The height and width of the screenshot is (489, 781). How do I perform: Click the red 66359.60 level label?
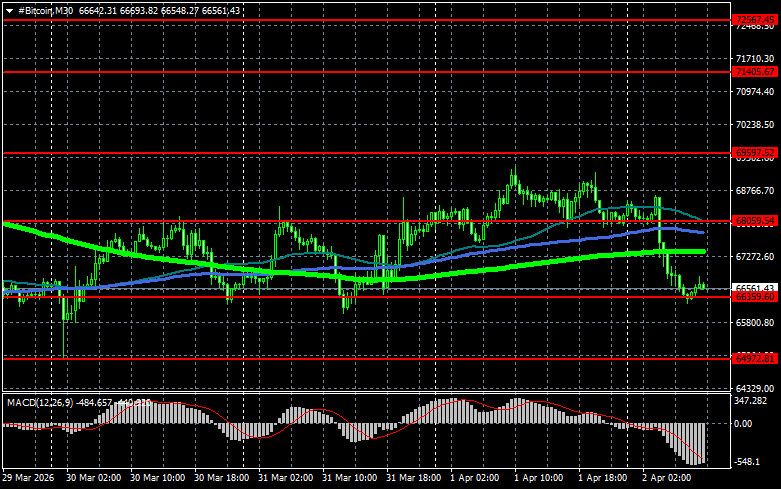coord(755,297)
